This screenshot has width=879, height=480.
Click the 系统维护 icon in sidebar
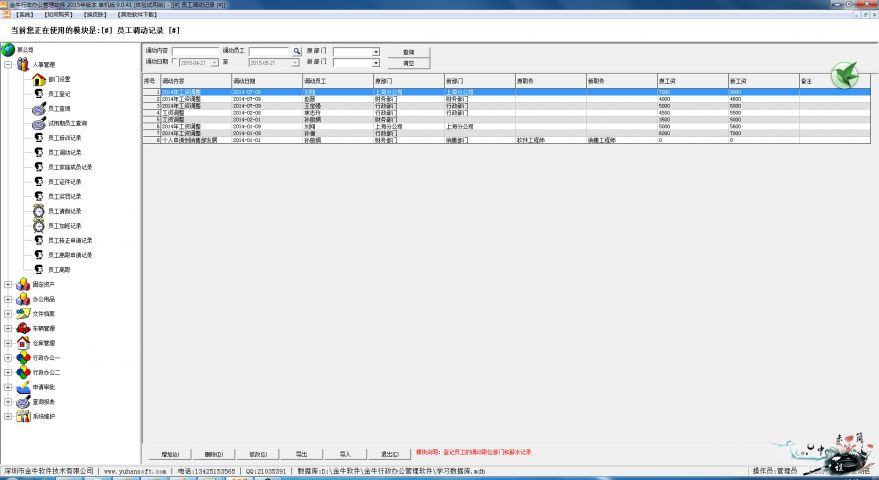(x=23, y=416)
